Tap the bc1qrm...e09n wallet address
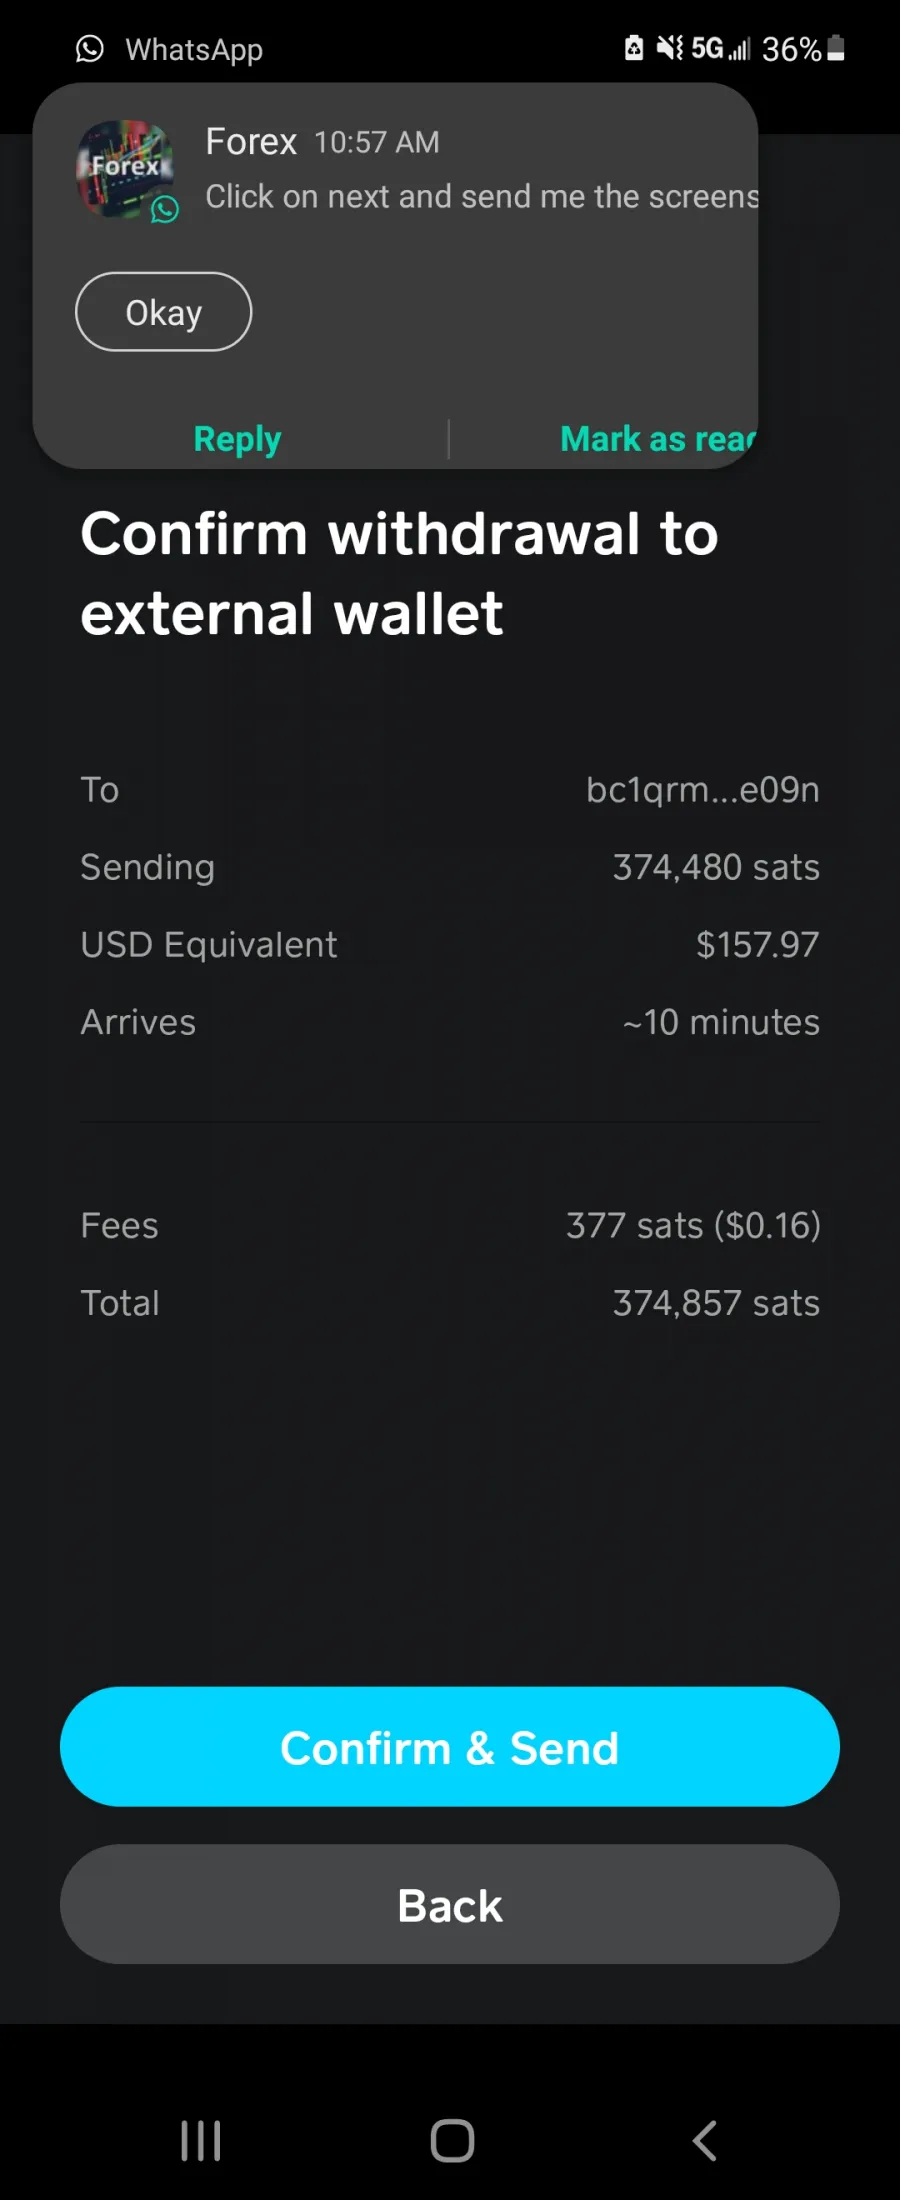Image resolution: width=900 pixels, height=2200 pixels. pos(703,790)
